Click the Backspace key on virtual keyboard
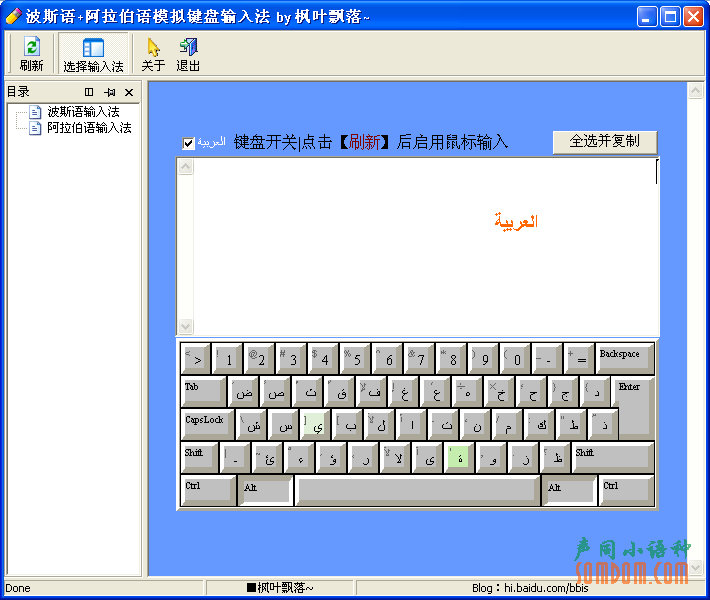 pyautogui.click(x=624, y=358)
